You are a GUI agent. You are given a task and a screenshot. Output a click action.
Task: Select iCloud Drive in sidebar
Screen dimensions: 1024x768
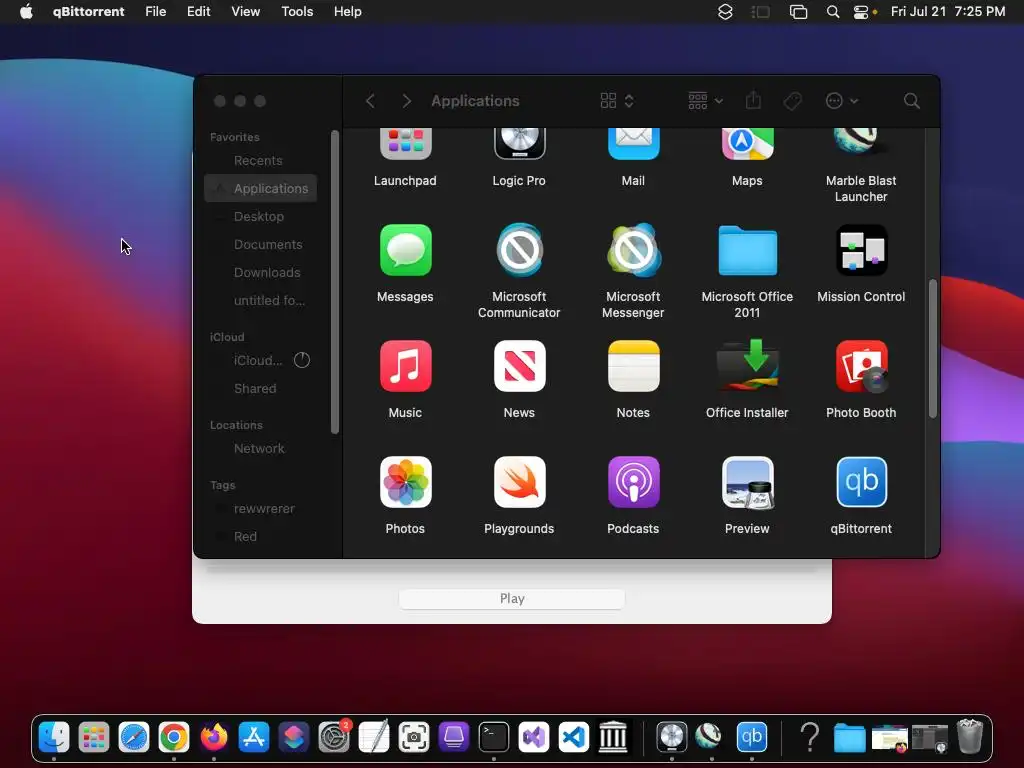tap(261, 360)
